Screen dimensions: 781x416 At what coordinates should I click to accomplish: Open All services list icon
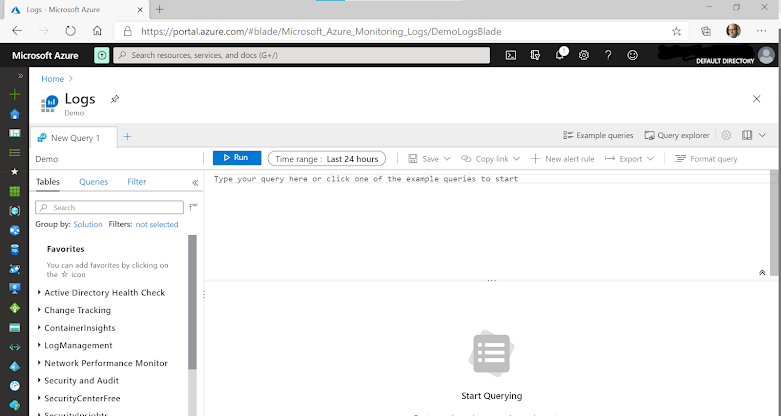click(x=14, y=152)
